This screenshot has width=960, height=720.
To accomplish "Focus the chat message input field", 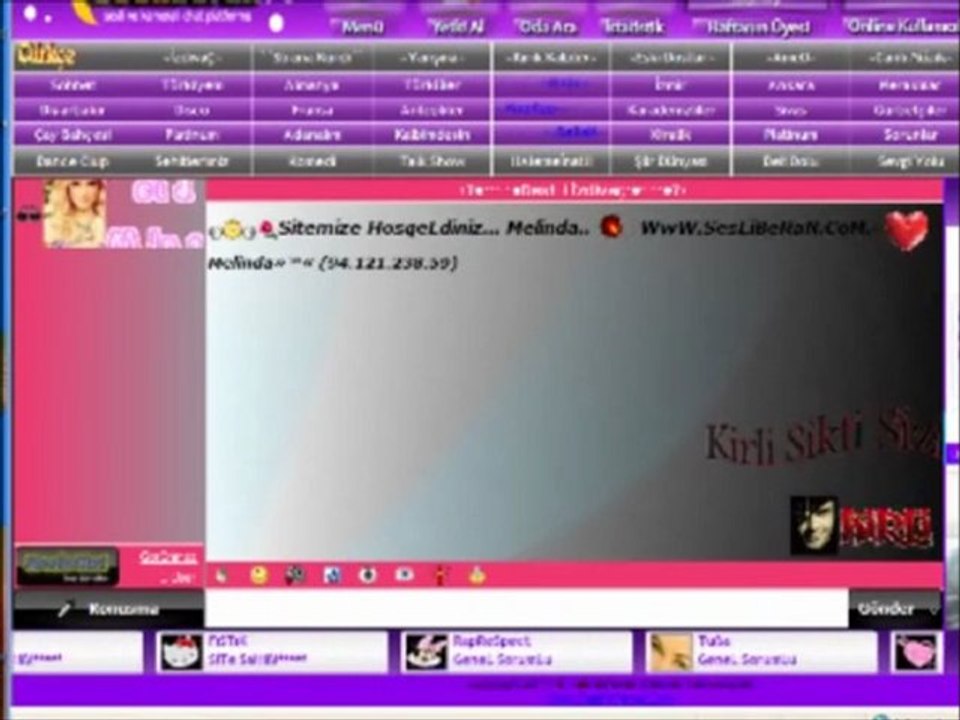I will (527, 609).
